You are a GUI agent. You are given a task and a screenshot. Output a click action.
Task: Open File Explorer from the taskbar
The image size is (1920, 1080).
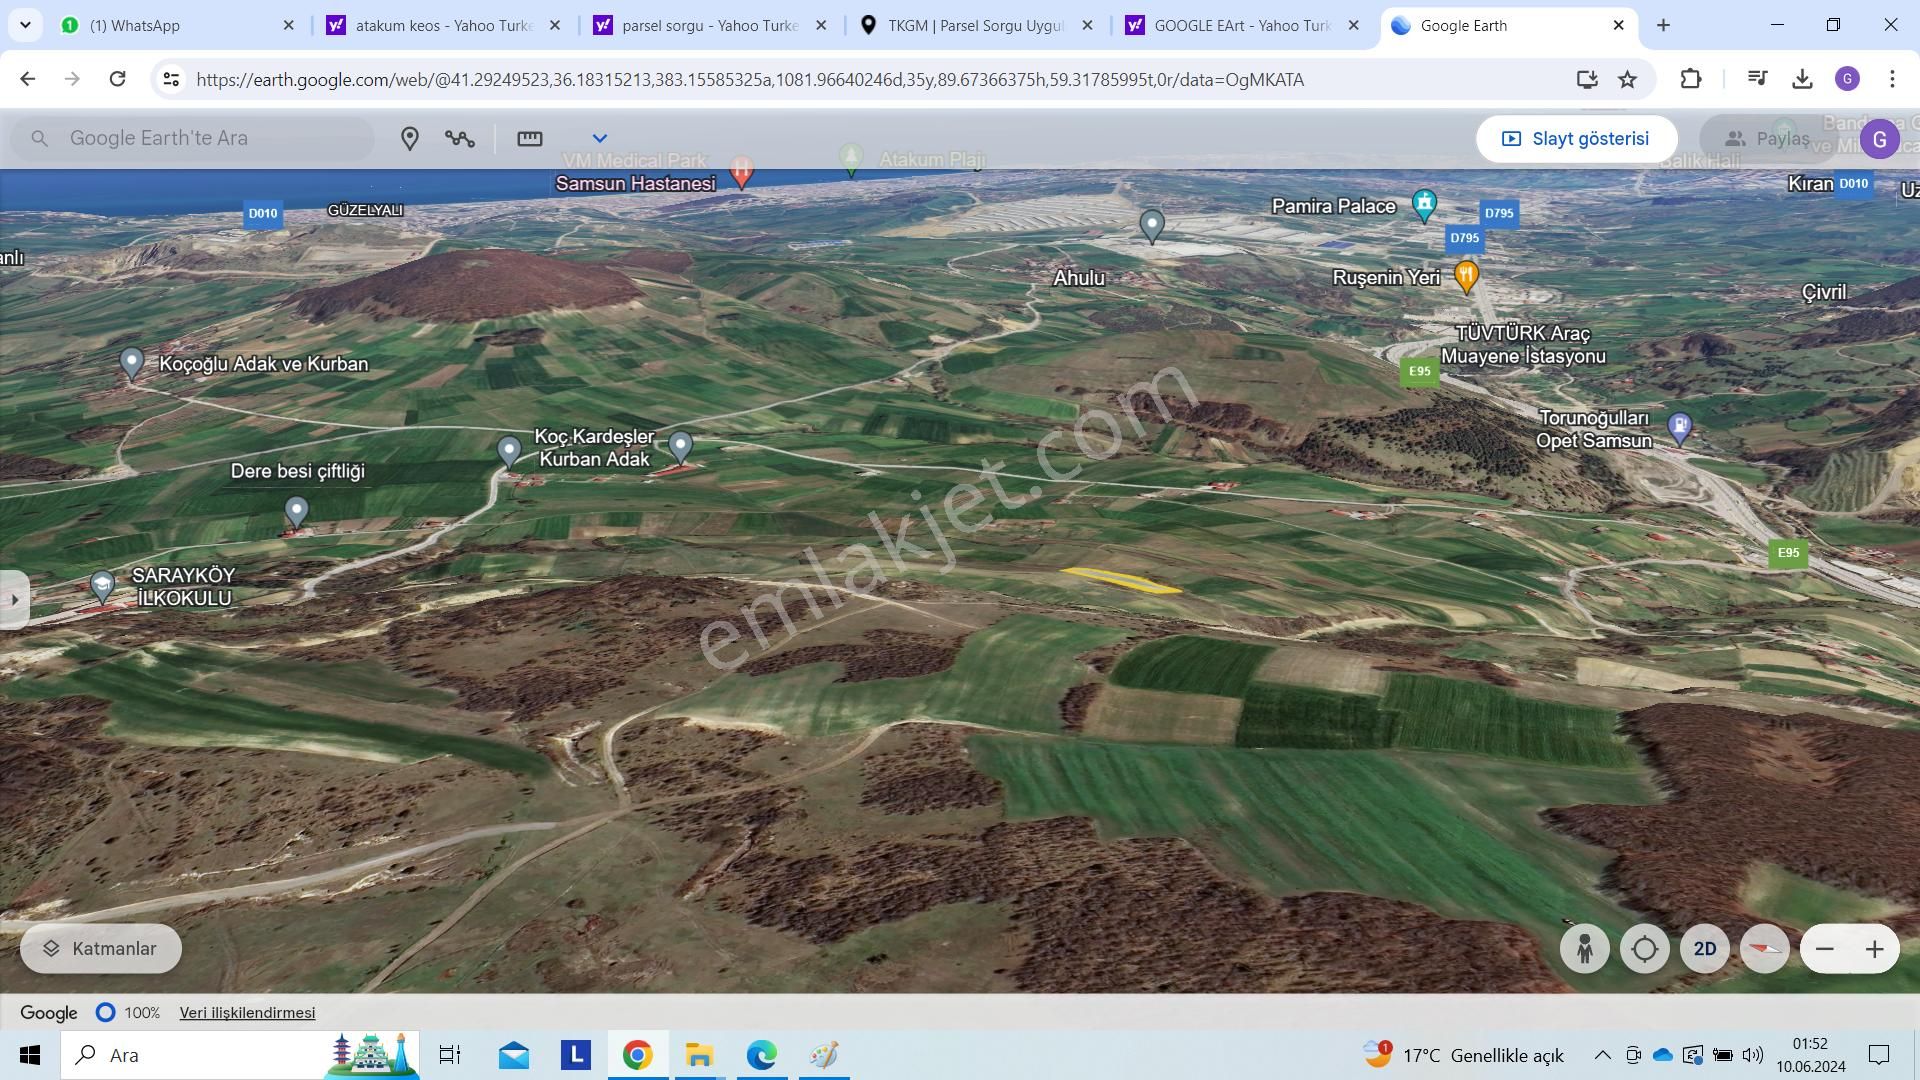click(x=699, y=1055)
